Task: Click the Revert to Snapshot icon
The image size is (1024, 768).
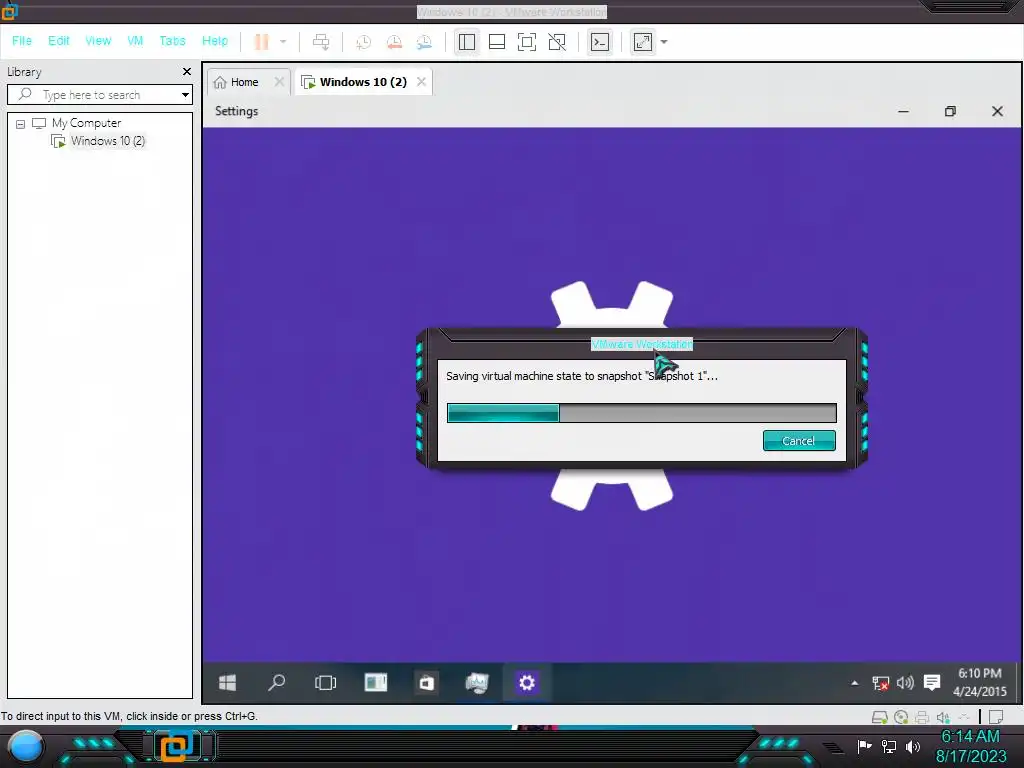Action: coord(394,42)
